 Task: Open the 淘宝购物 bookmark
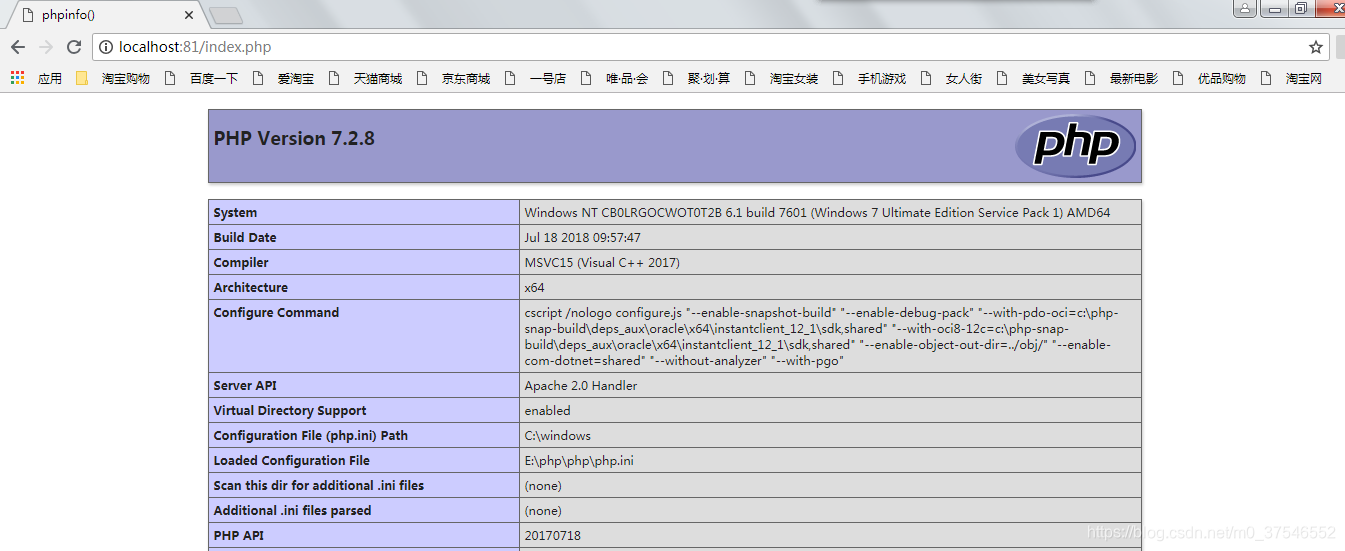[125, 78]
